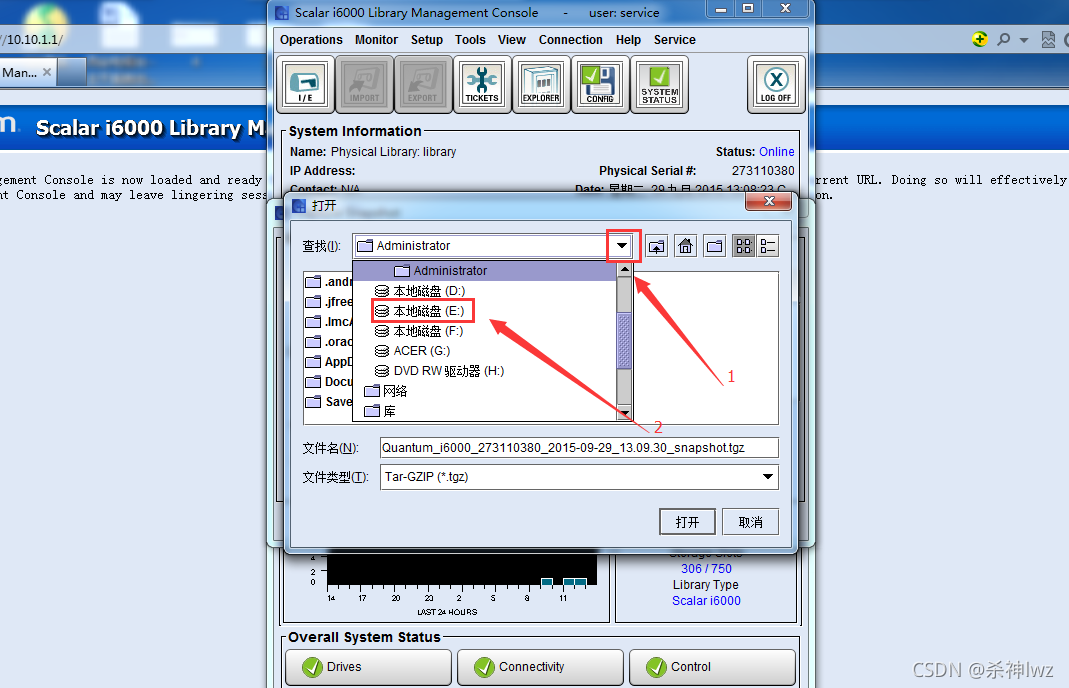Viewport: 1069px width, 688px height.
Task: Open the Setup menu
Action: pos(427,40)
